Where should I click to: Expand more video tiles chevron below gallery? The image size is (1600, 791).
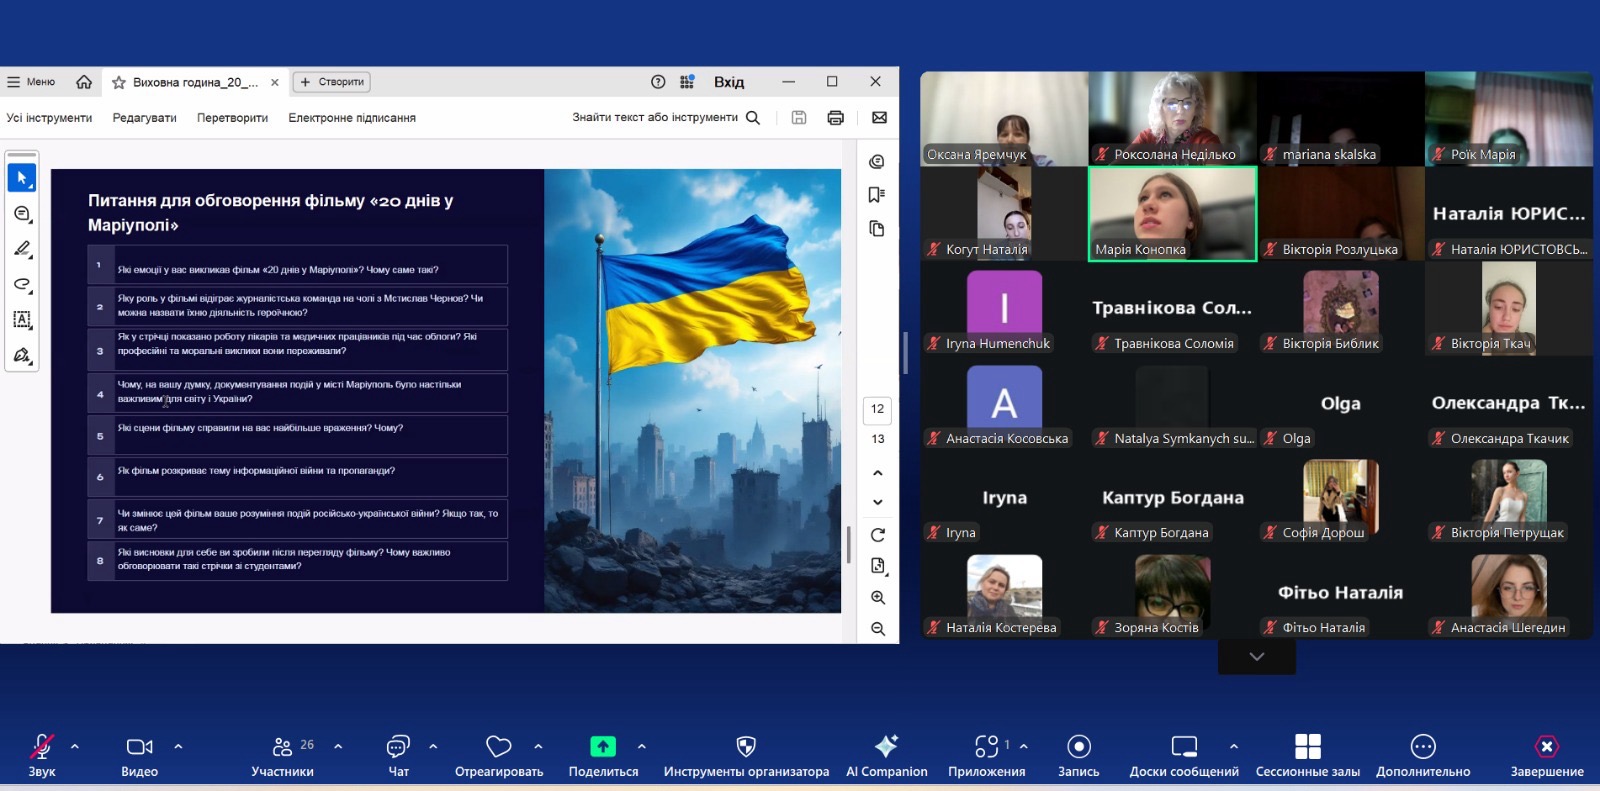(1256, 657)
